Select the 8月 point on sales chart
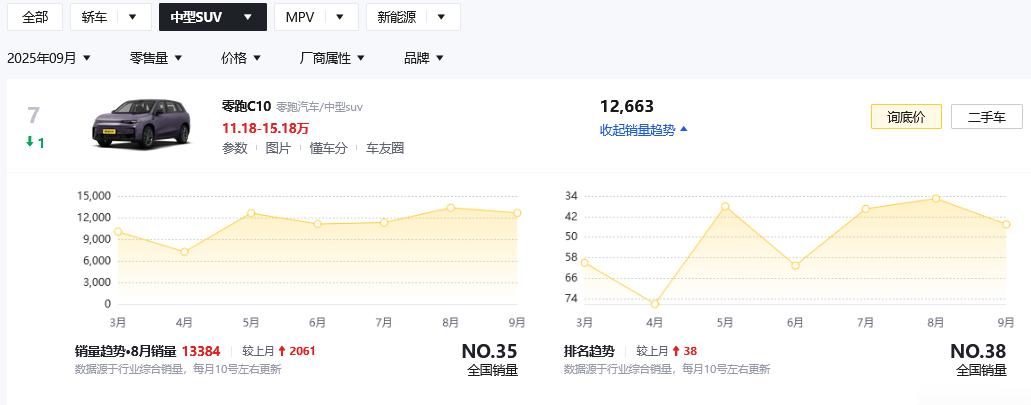Screen dimensions: 1031x405 (x=450, y=208)
